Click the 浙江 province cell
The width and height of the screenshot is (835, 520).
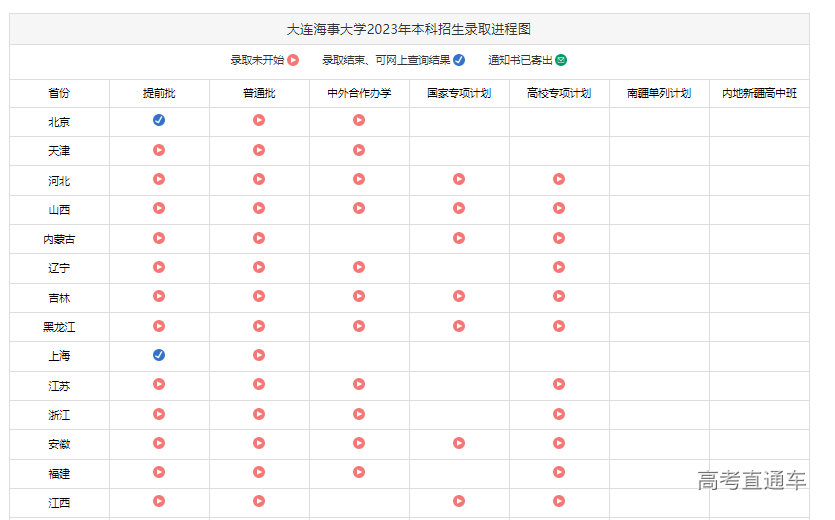[x=59, y=415]
